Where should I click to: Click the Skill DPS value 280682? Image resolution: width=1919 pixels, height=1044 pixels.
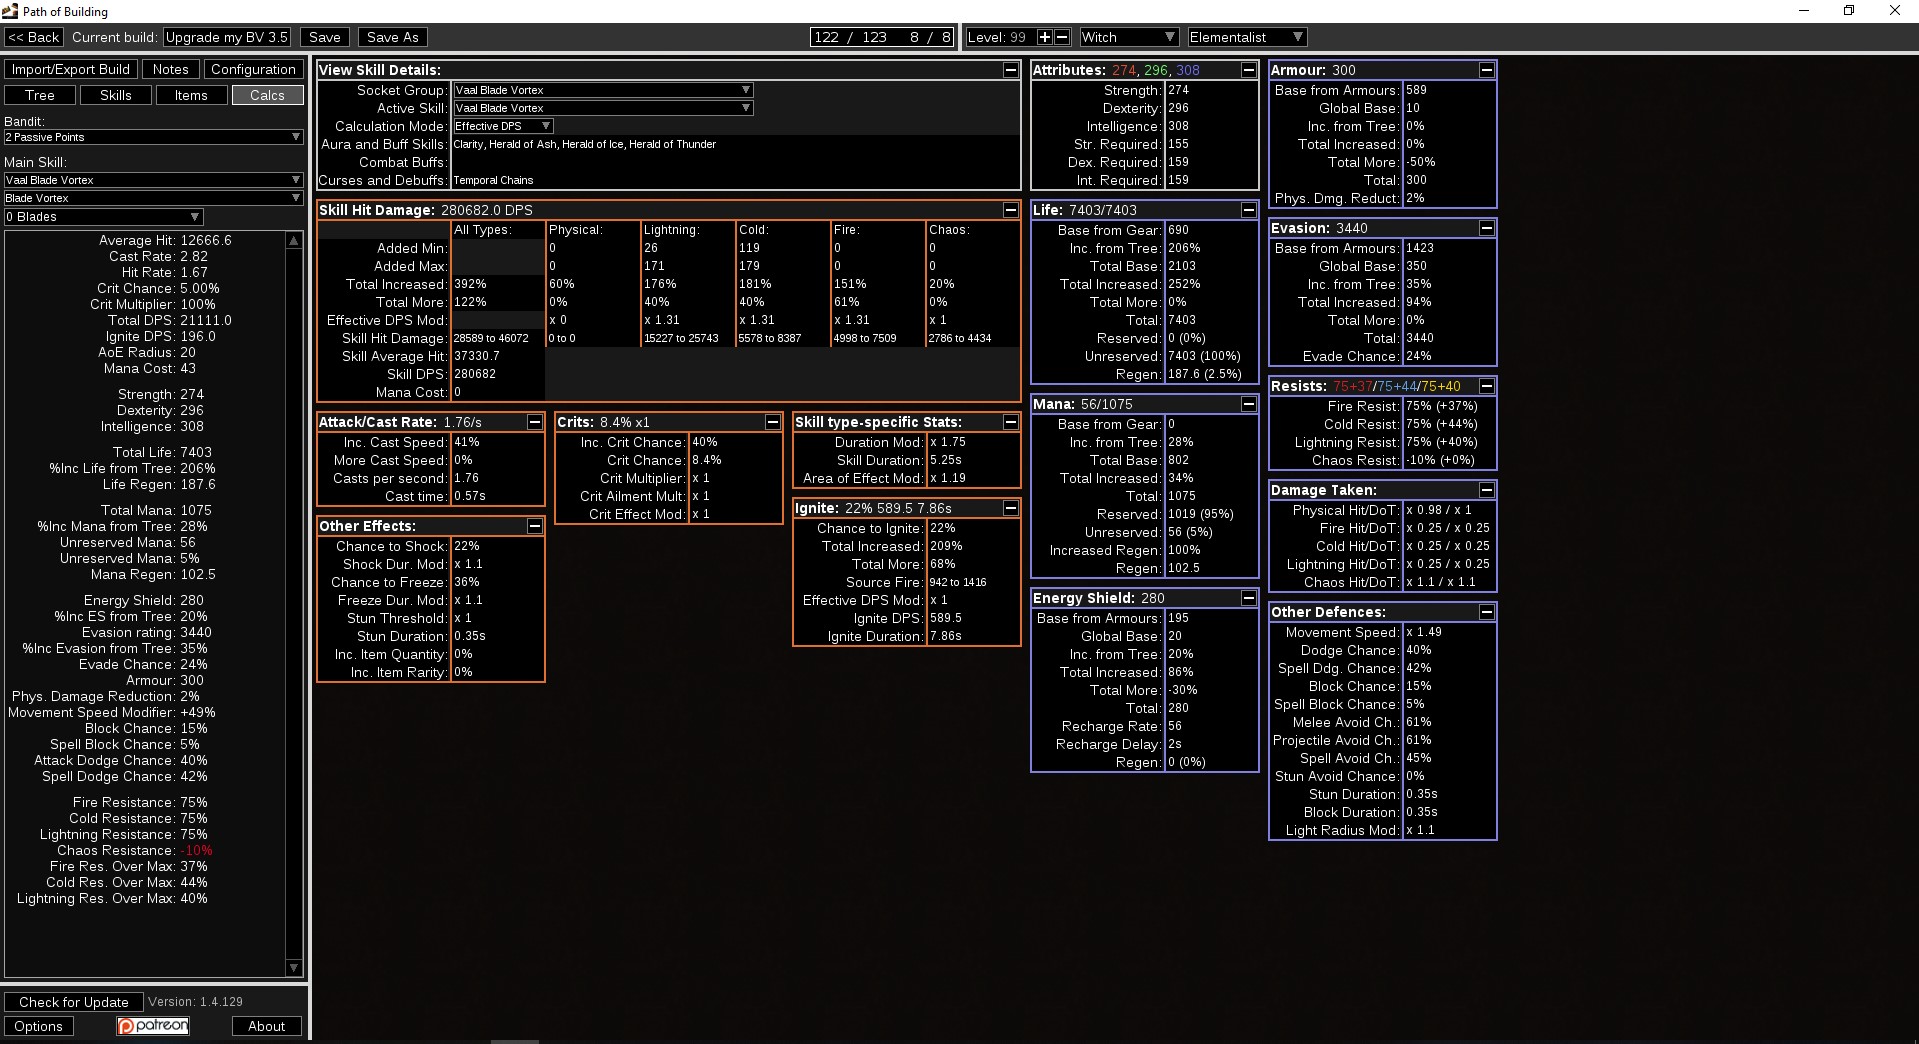(x=475, y=374)
